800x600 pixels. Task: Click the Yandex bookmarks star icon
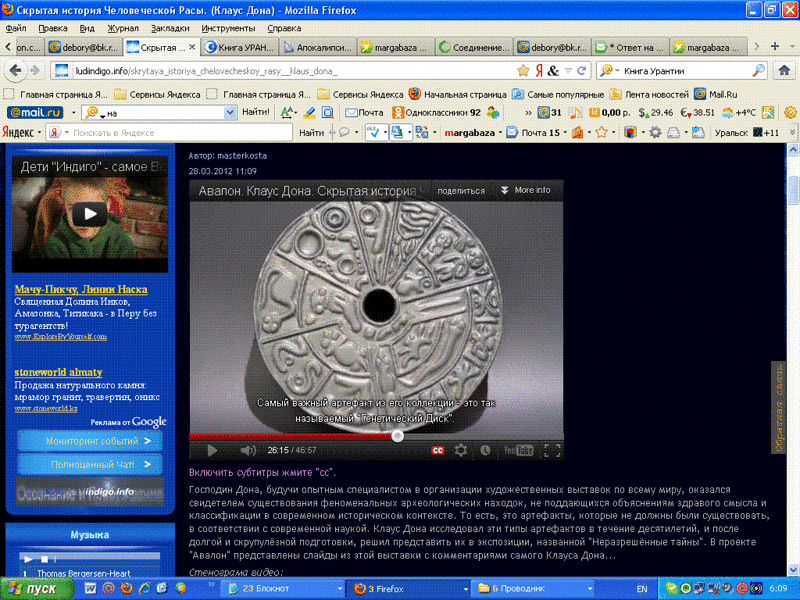tap(602, 133)
